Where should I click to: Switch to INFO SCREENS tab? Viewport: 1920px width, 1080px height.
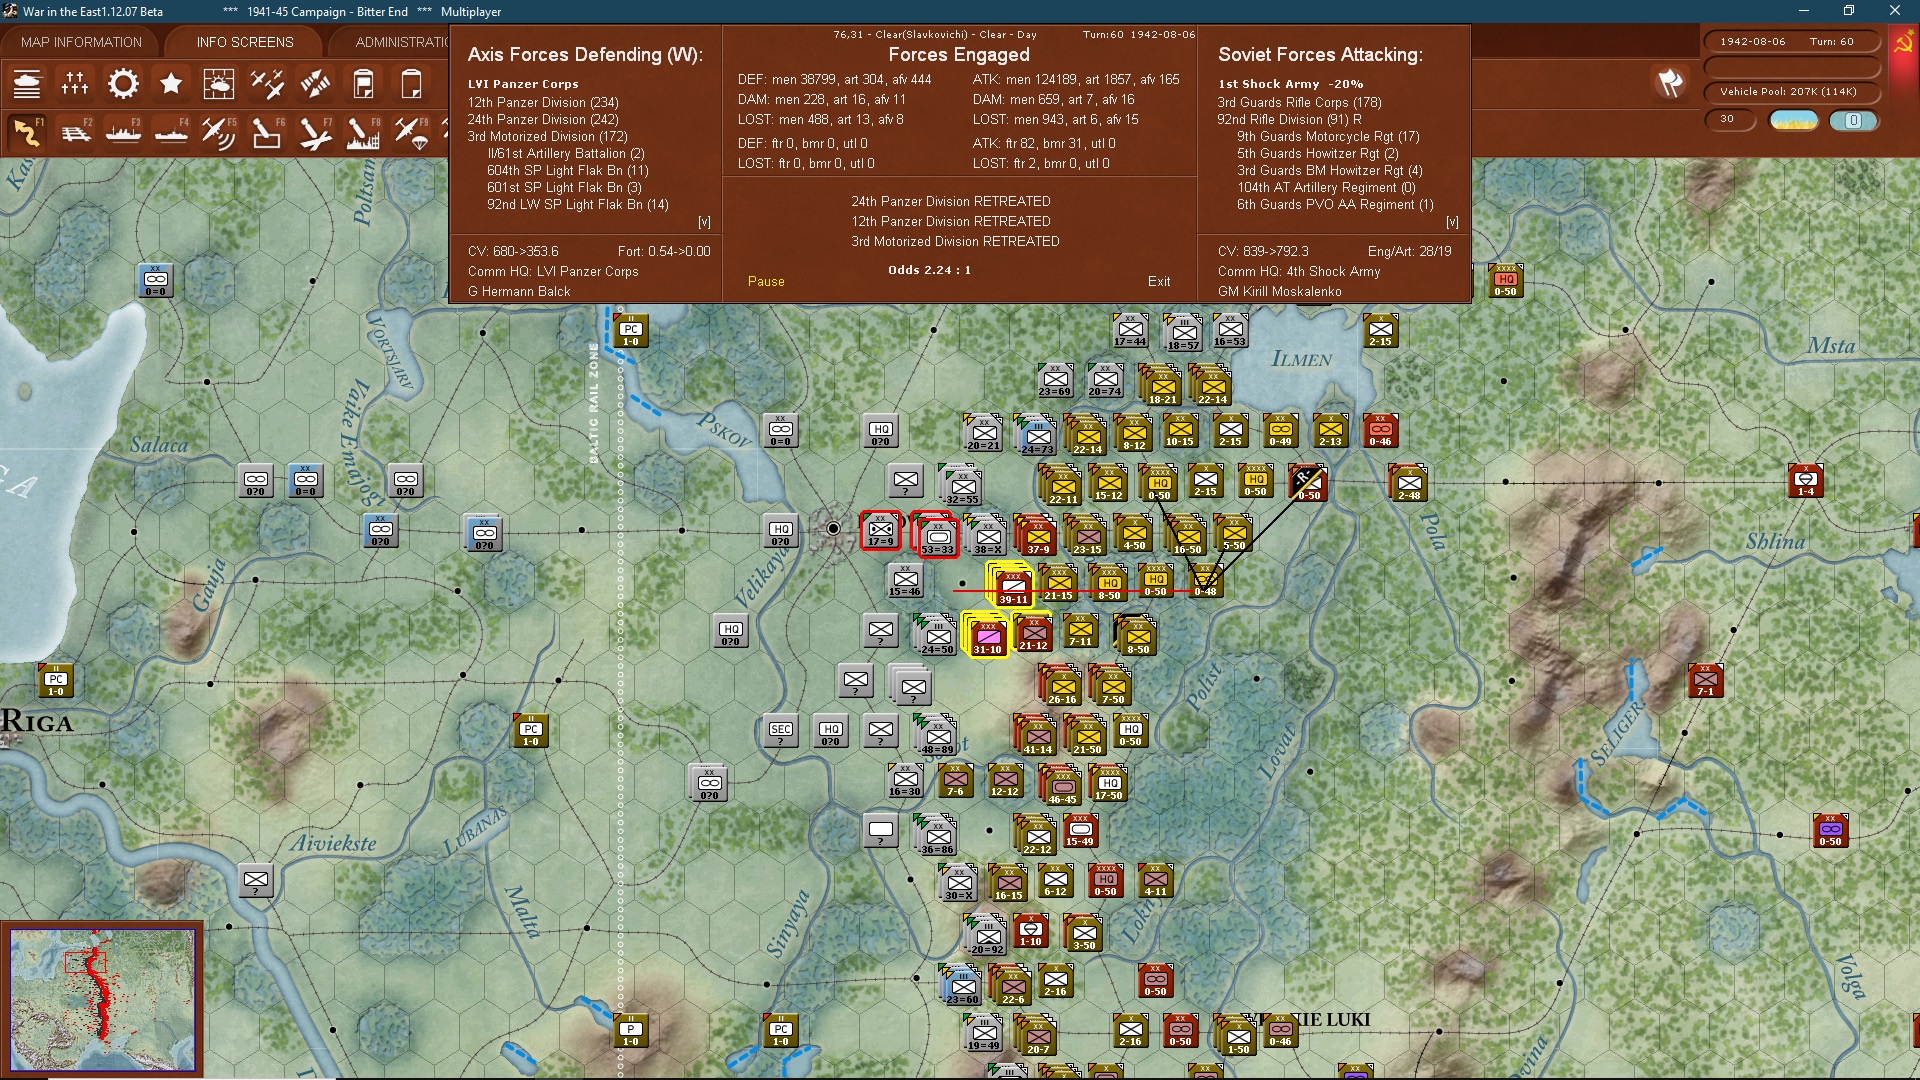[x=245, y=42]
